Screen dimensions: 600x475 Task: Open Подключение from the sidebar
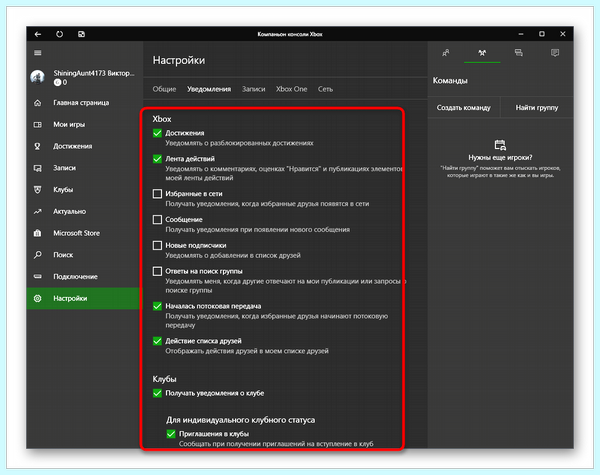click(84, 276)
